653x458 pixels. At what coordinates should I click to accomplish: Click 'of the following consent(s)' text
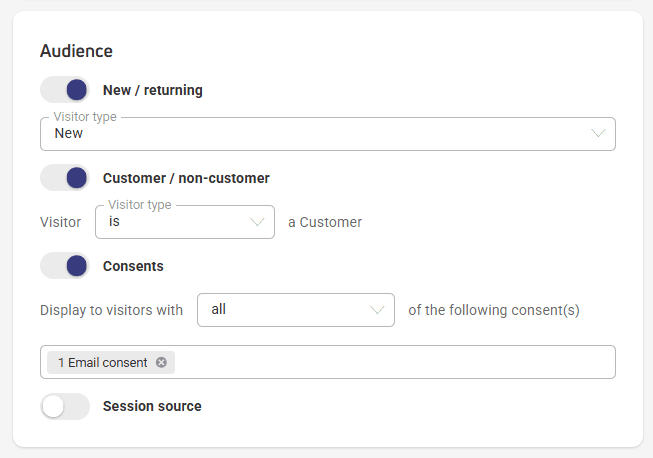[x=494, y=310]
